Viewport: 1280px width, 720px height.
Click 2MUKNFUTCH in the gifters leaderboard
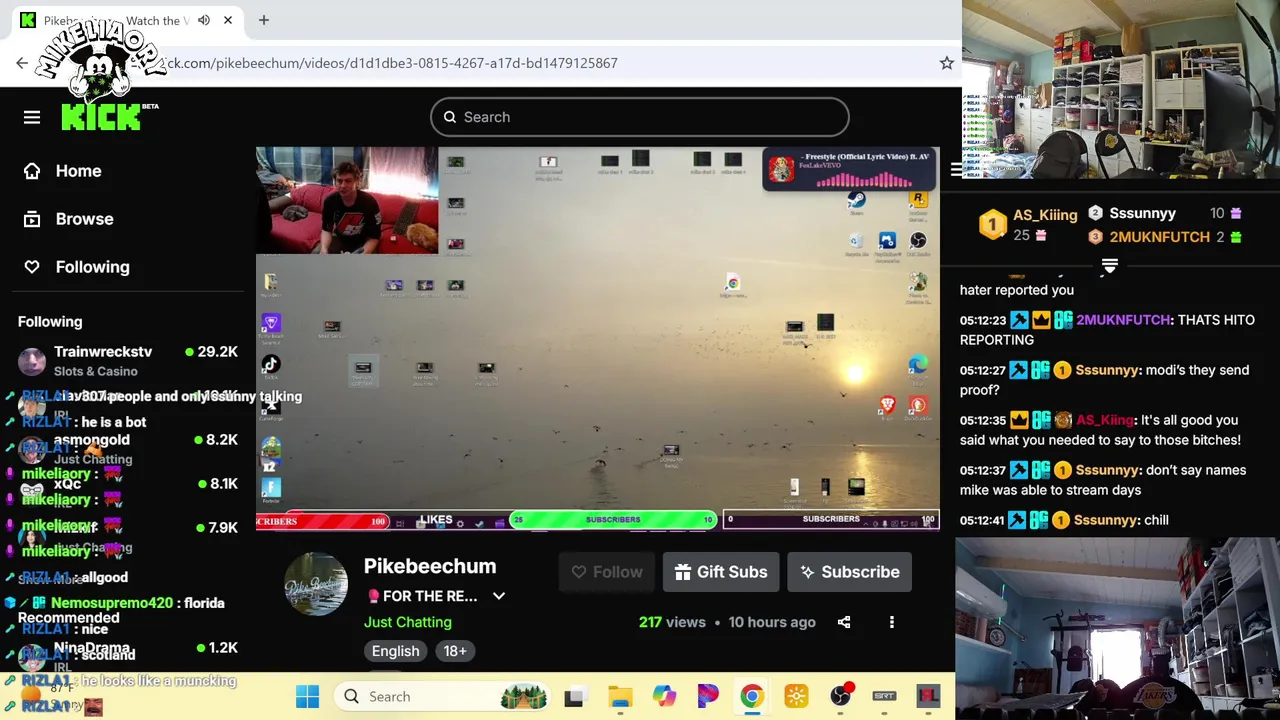pyautogui.click(x=1160, y=237)
